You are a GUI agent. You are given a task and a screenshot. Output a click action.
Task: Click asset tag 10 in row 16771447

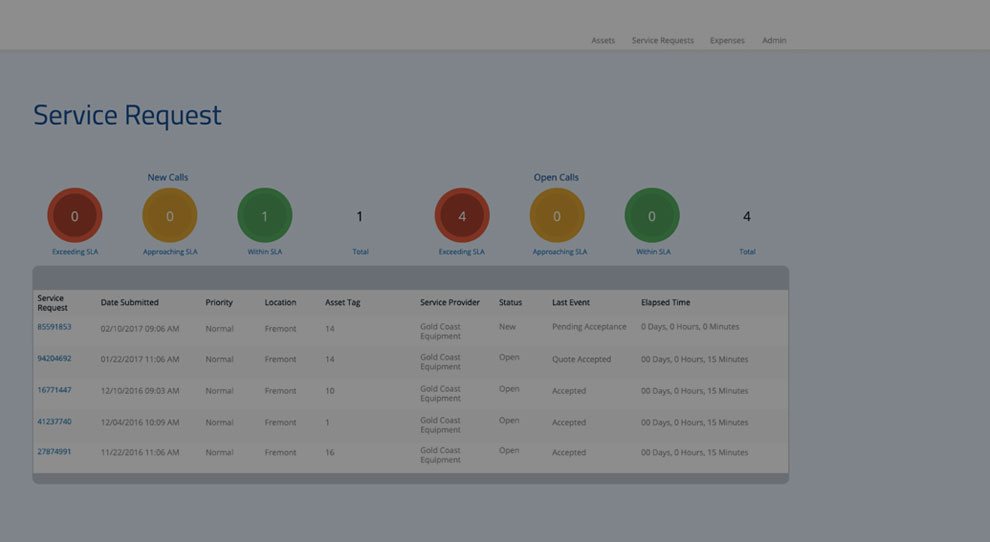point(330,391)
